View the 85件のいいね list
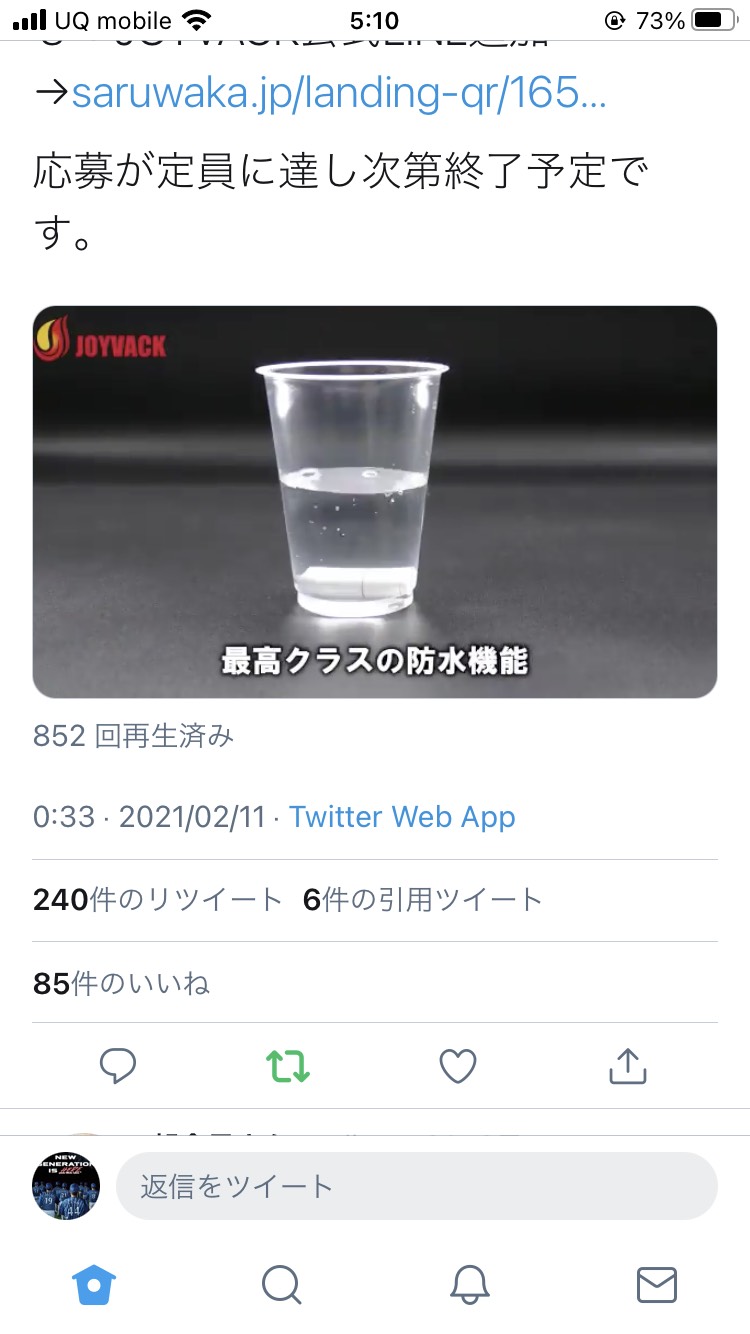 [121, 984]
